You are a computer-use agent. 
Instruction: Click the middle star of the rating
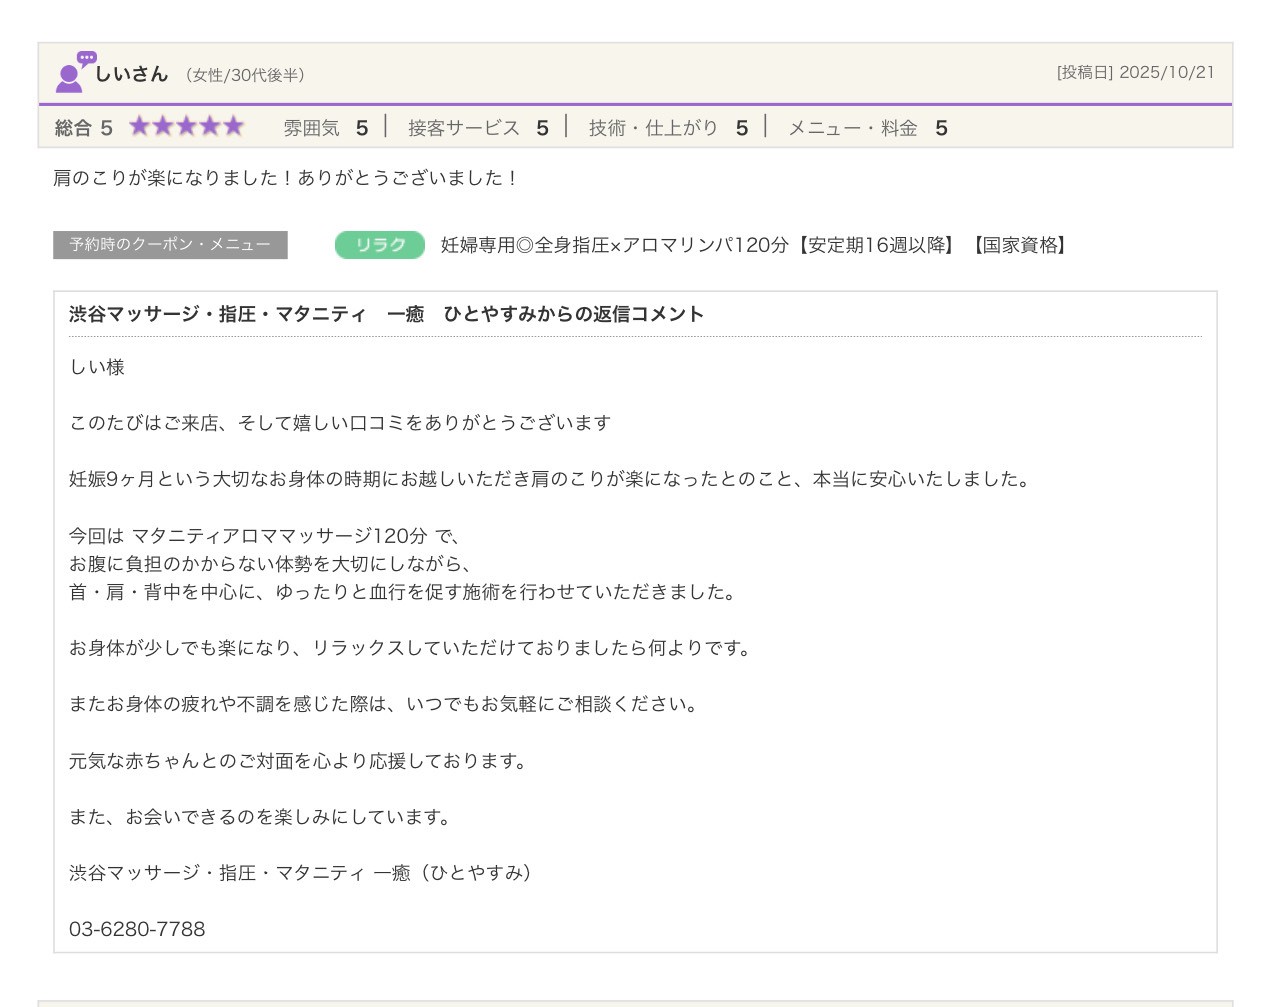(x=187, y=126)
